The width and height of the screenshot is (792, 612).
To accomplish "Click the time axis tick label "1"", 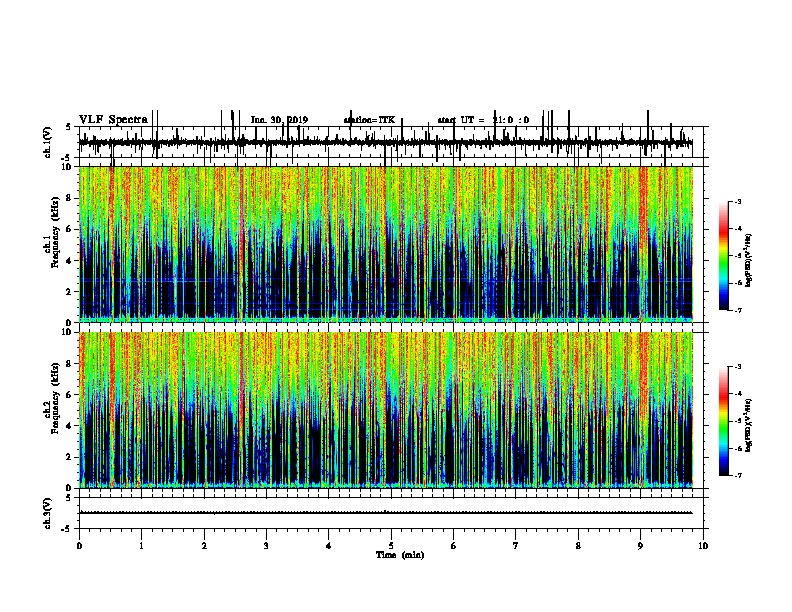I will click(x=141, y=546).
